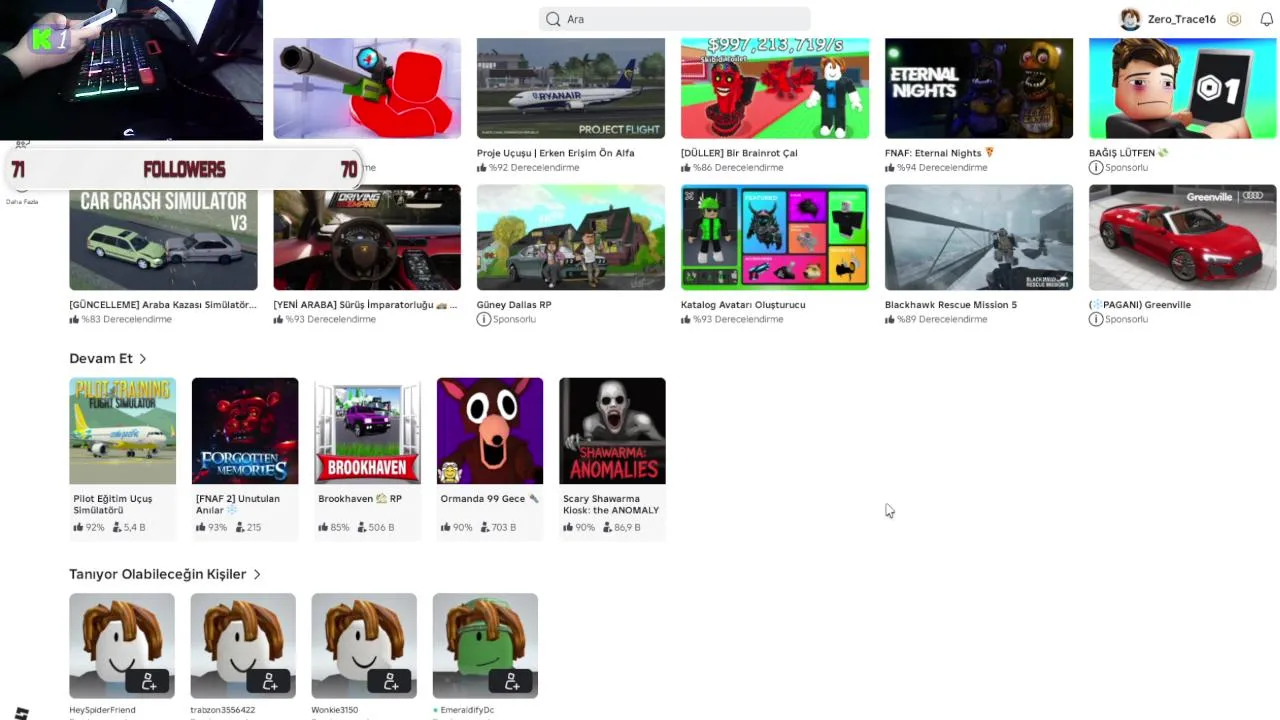Click Proje Uçuşu Erken Erişim title
This screenshot has width=1280, height=720.
tap(556, 153)
